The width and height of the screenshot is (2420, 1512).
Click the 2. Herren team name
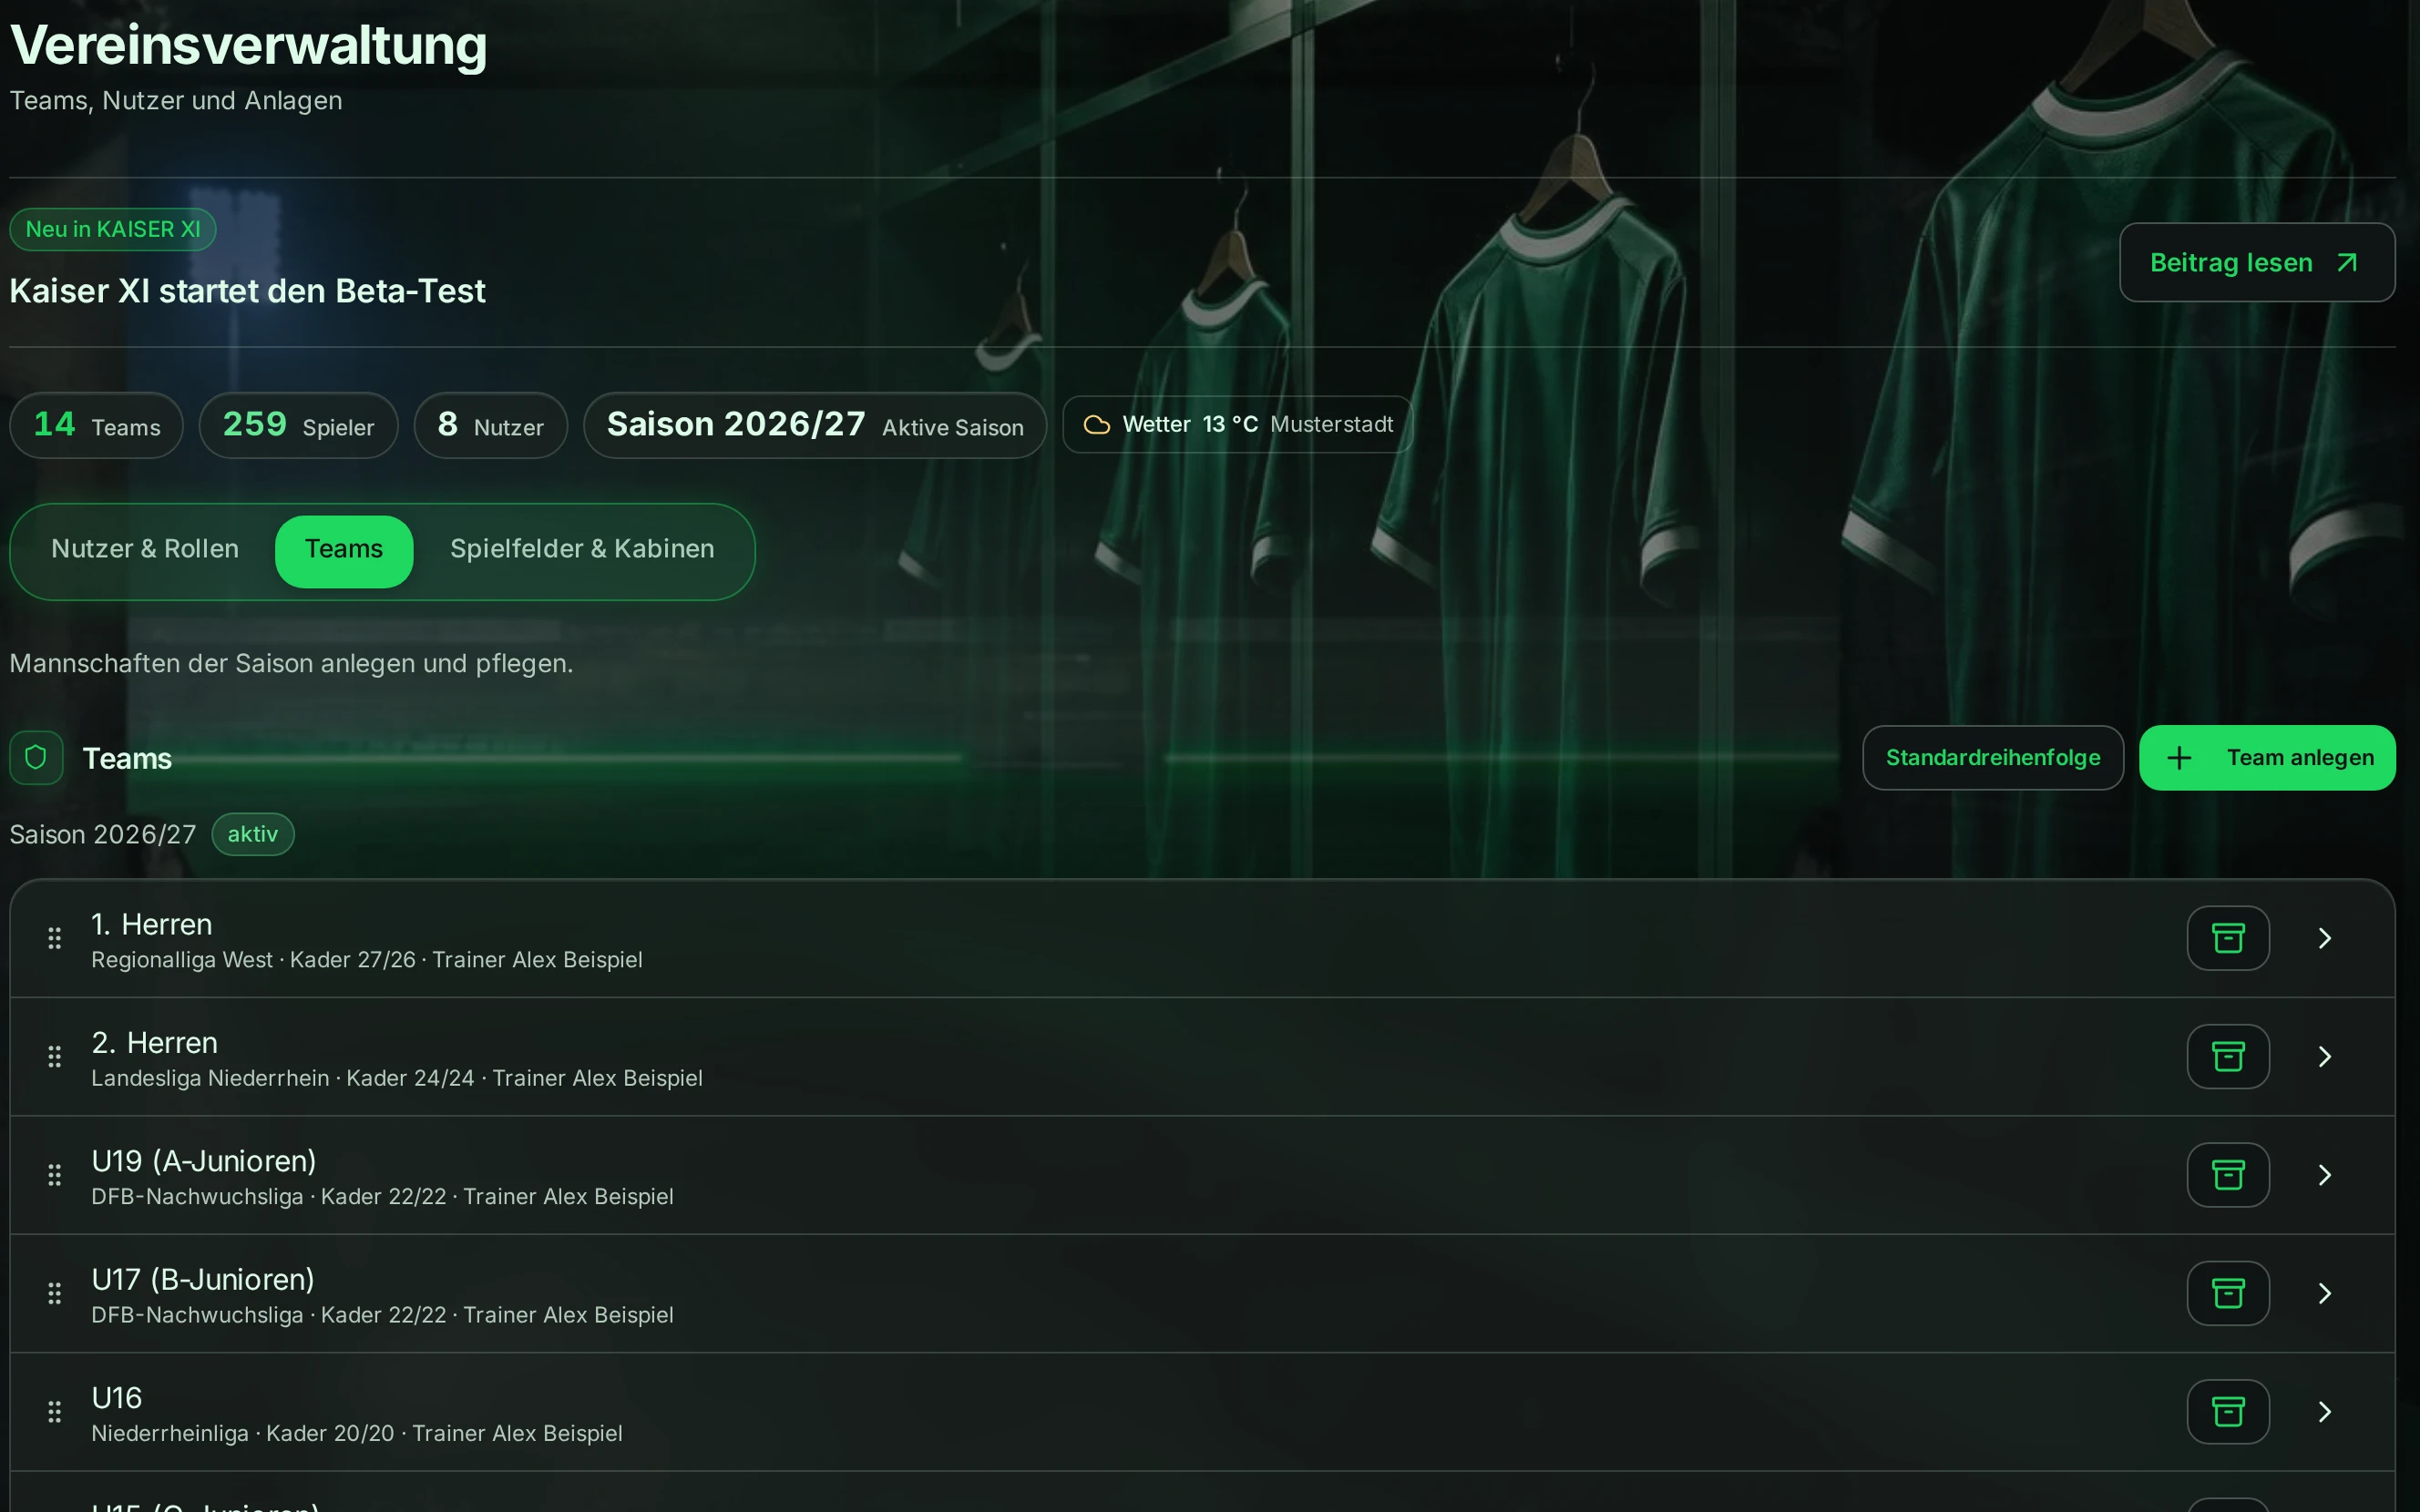tap(155, 1043)
